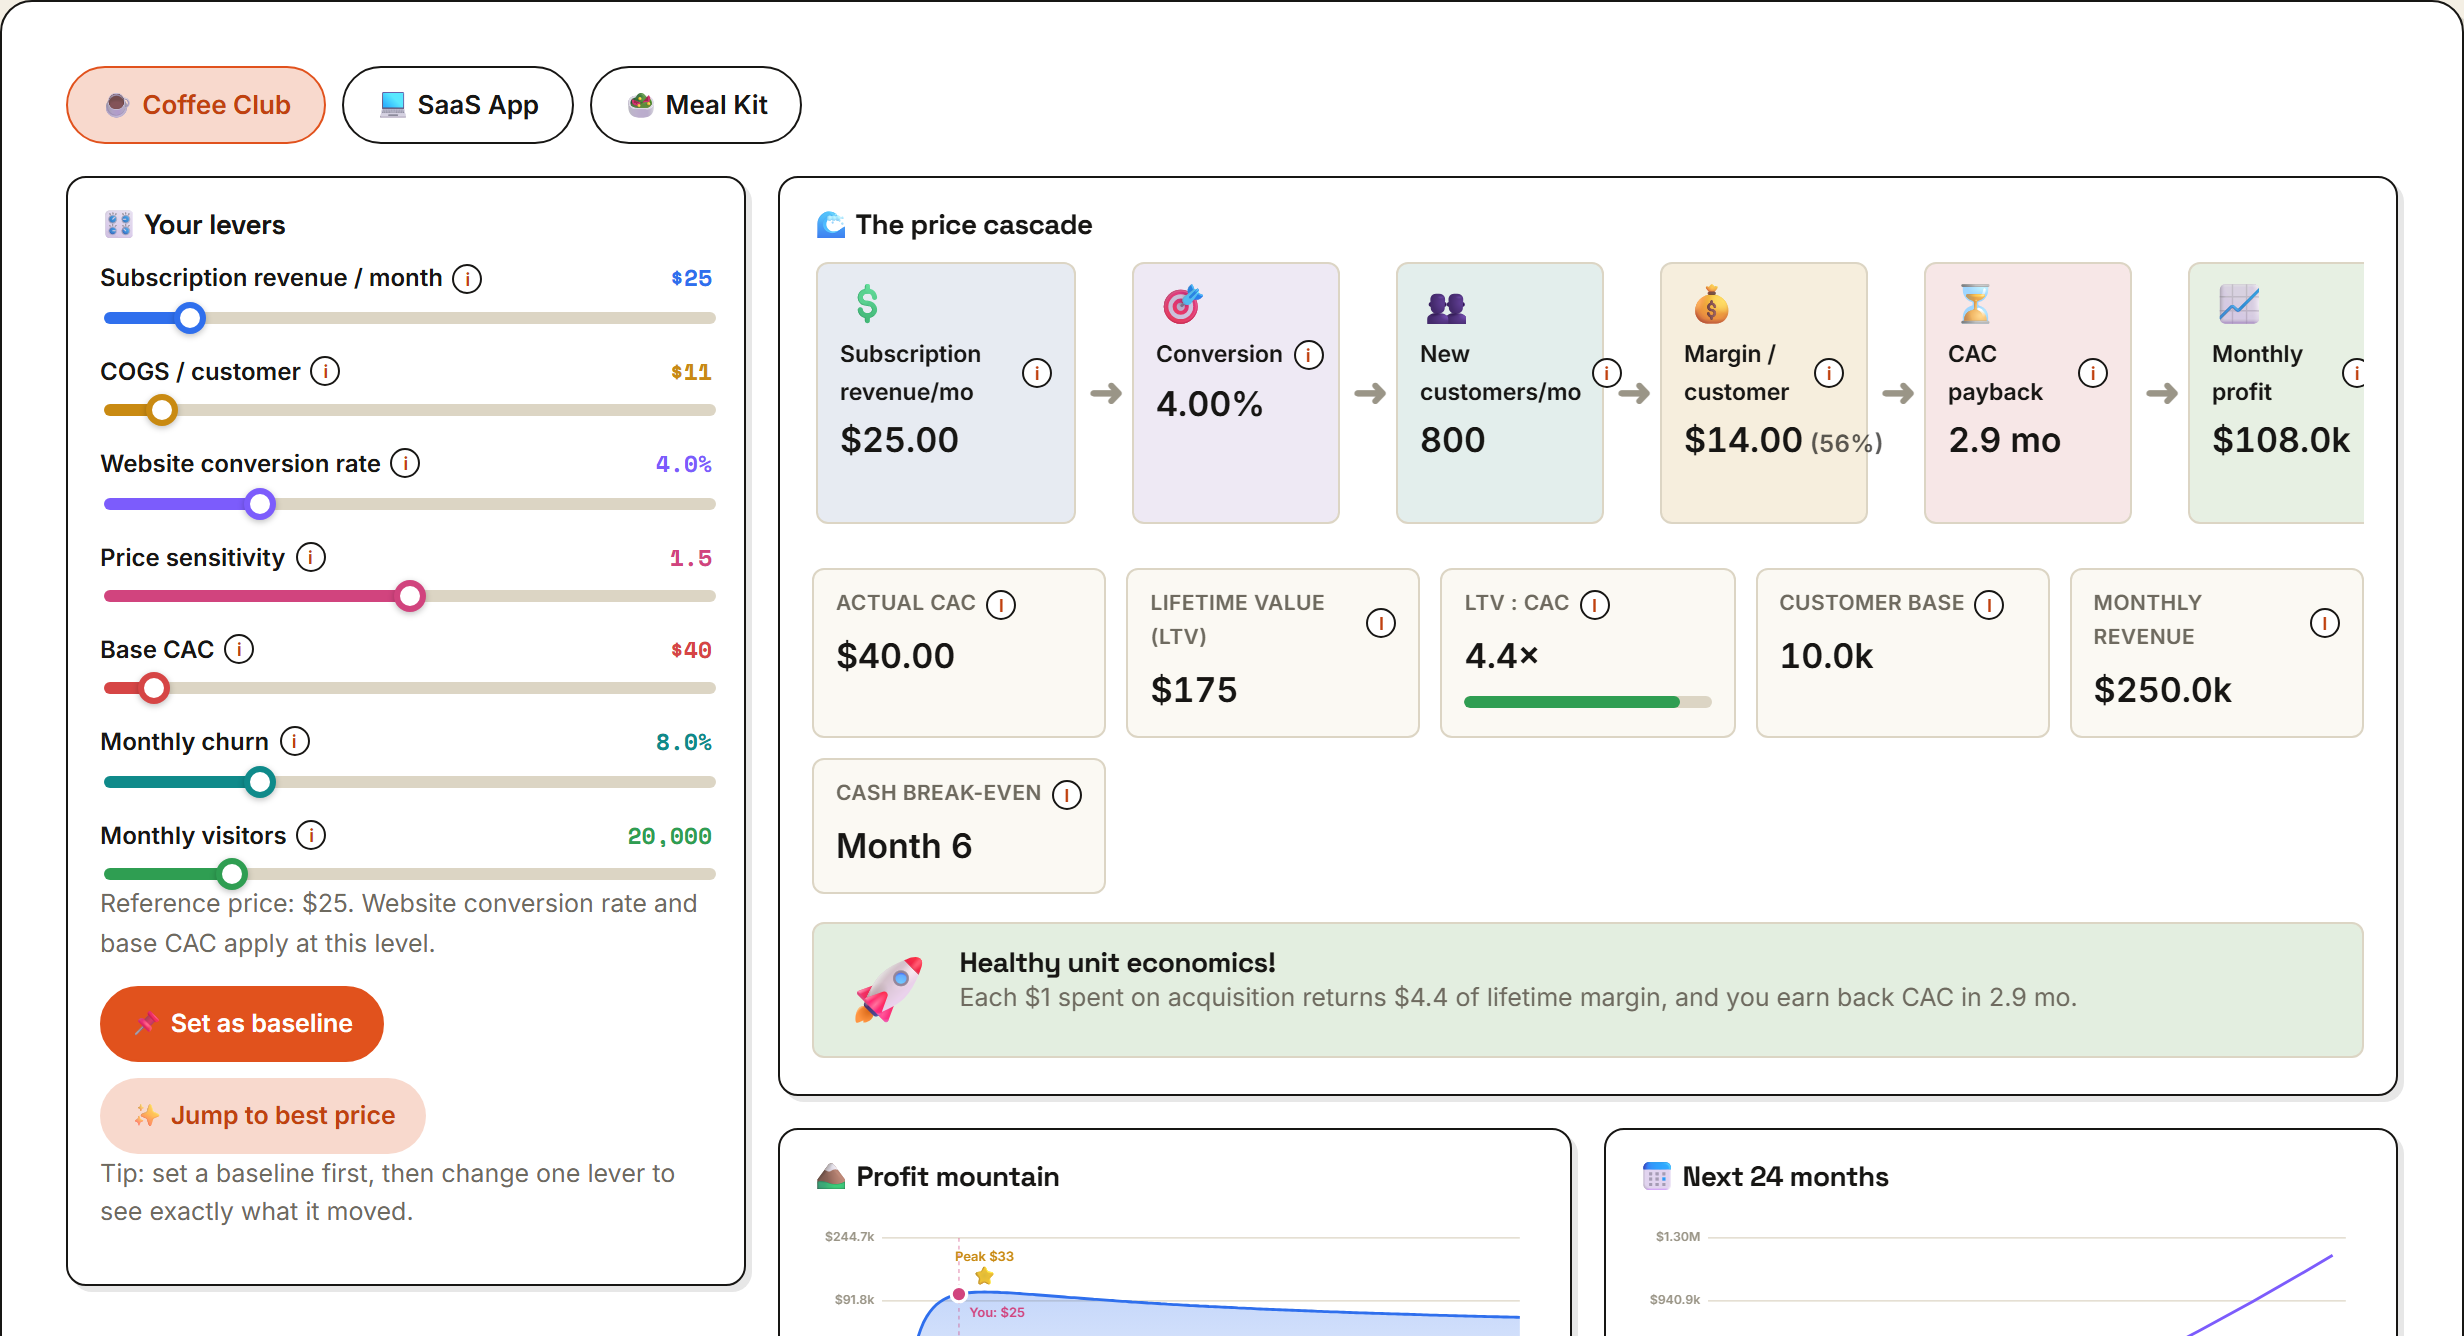2464x1336 pixels.
Task: Click the Your levers panel icon
Action: point(118,225)
